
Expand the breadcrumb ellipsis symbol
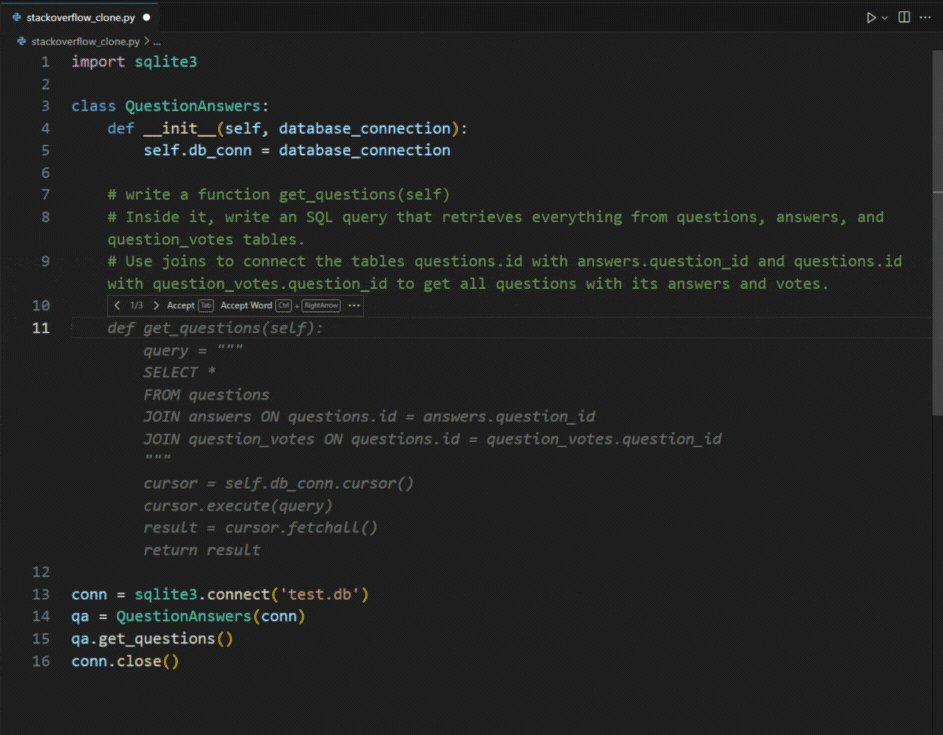pos(157,42)
